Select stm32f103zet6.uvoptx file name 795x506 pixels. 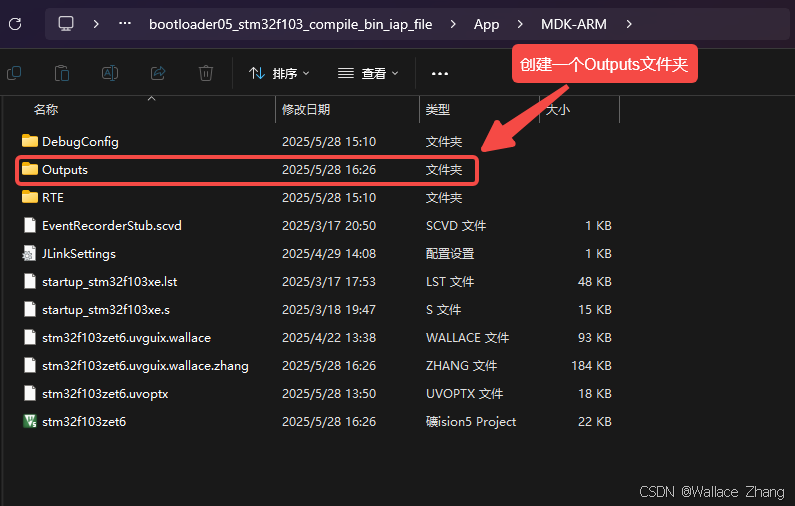(105, 393)
